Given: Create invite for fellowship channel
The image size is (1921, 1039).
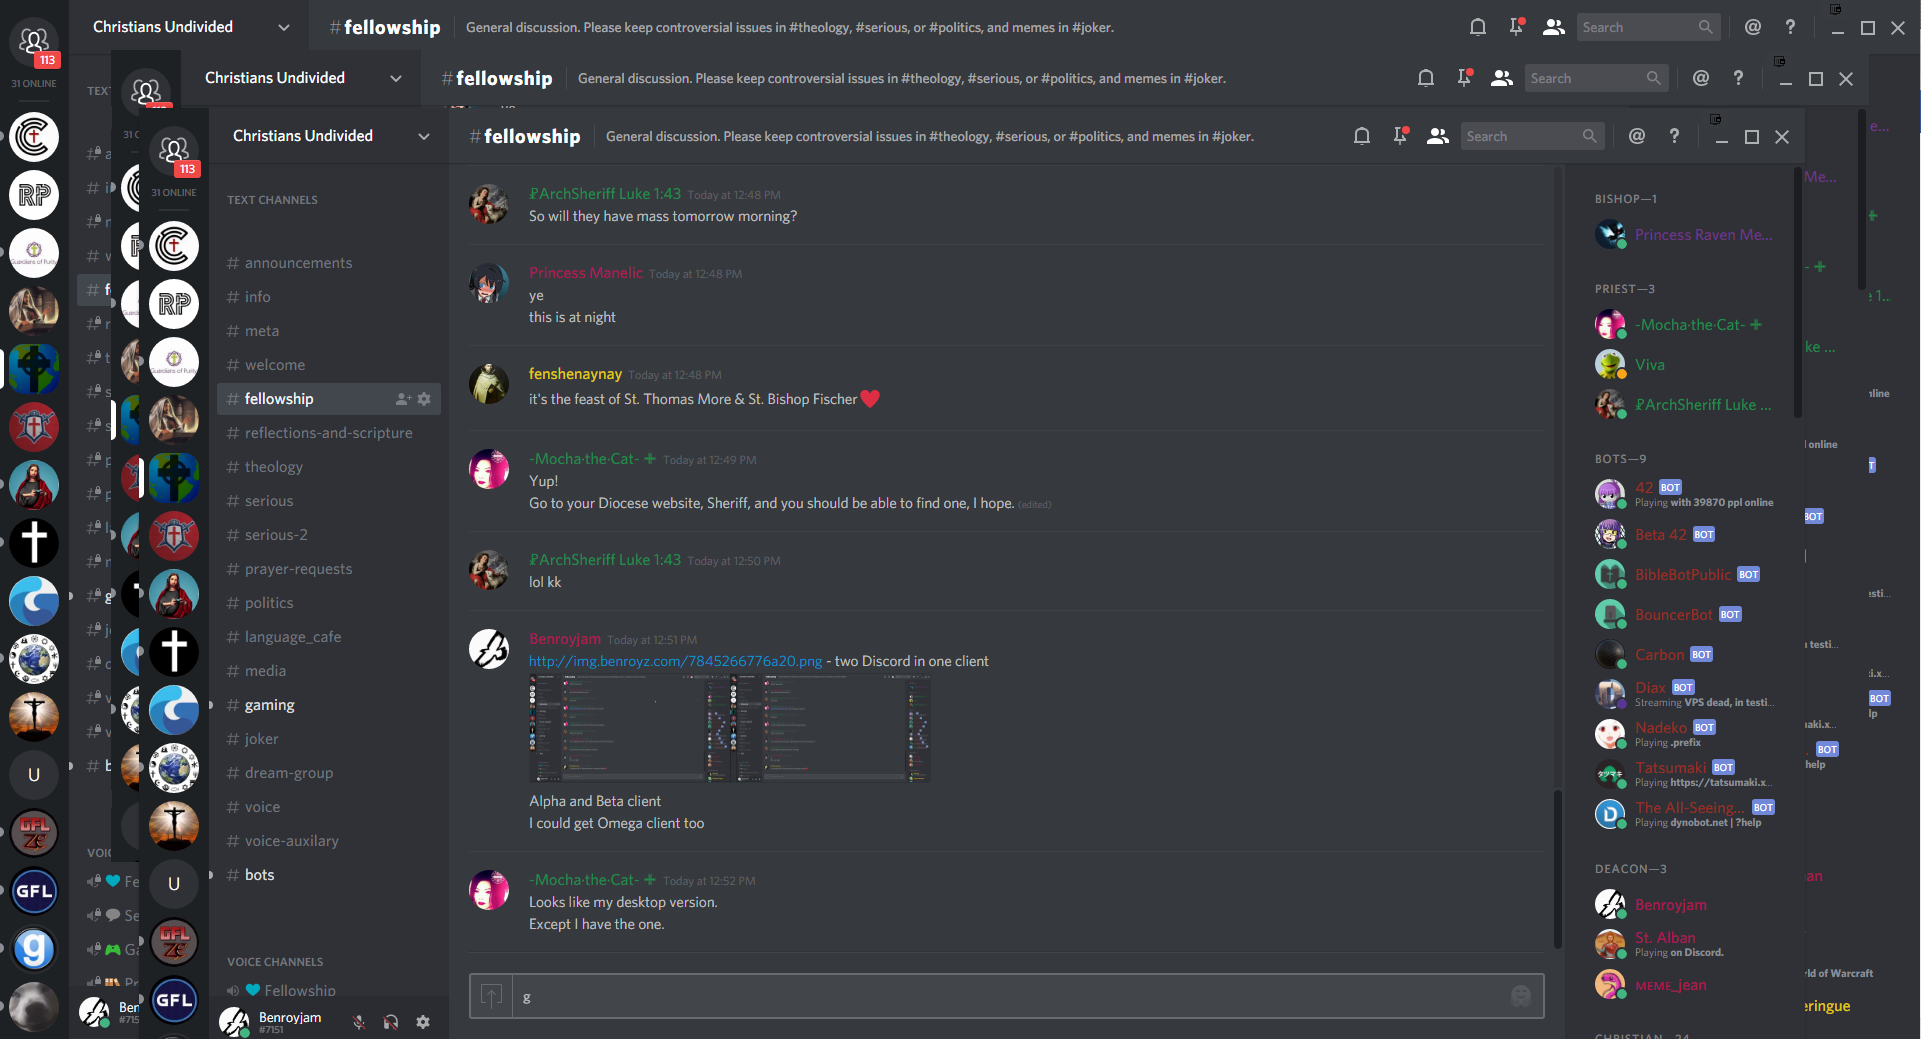Looking at the screenshot, I should (x=403, y=399).
